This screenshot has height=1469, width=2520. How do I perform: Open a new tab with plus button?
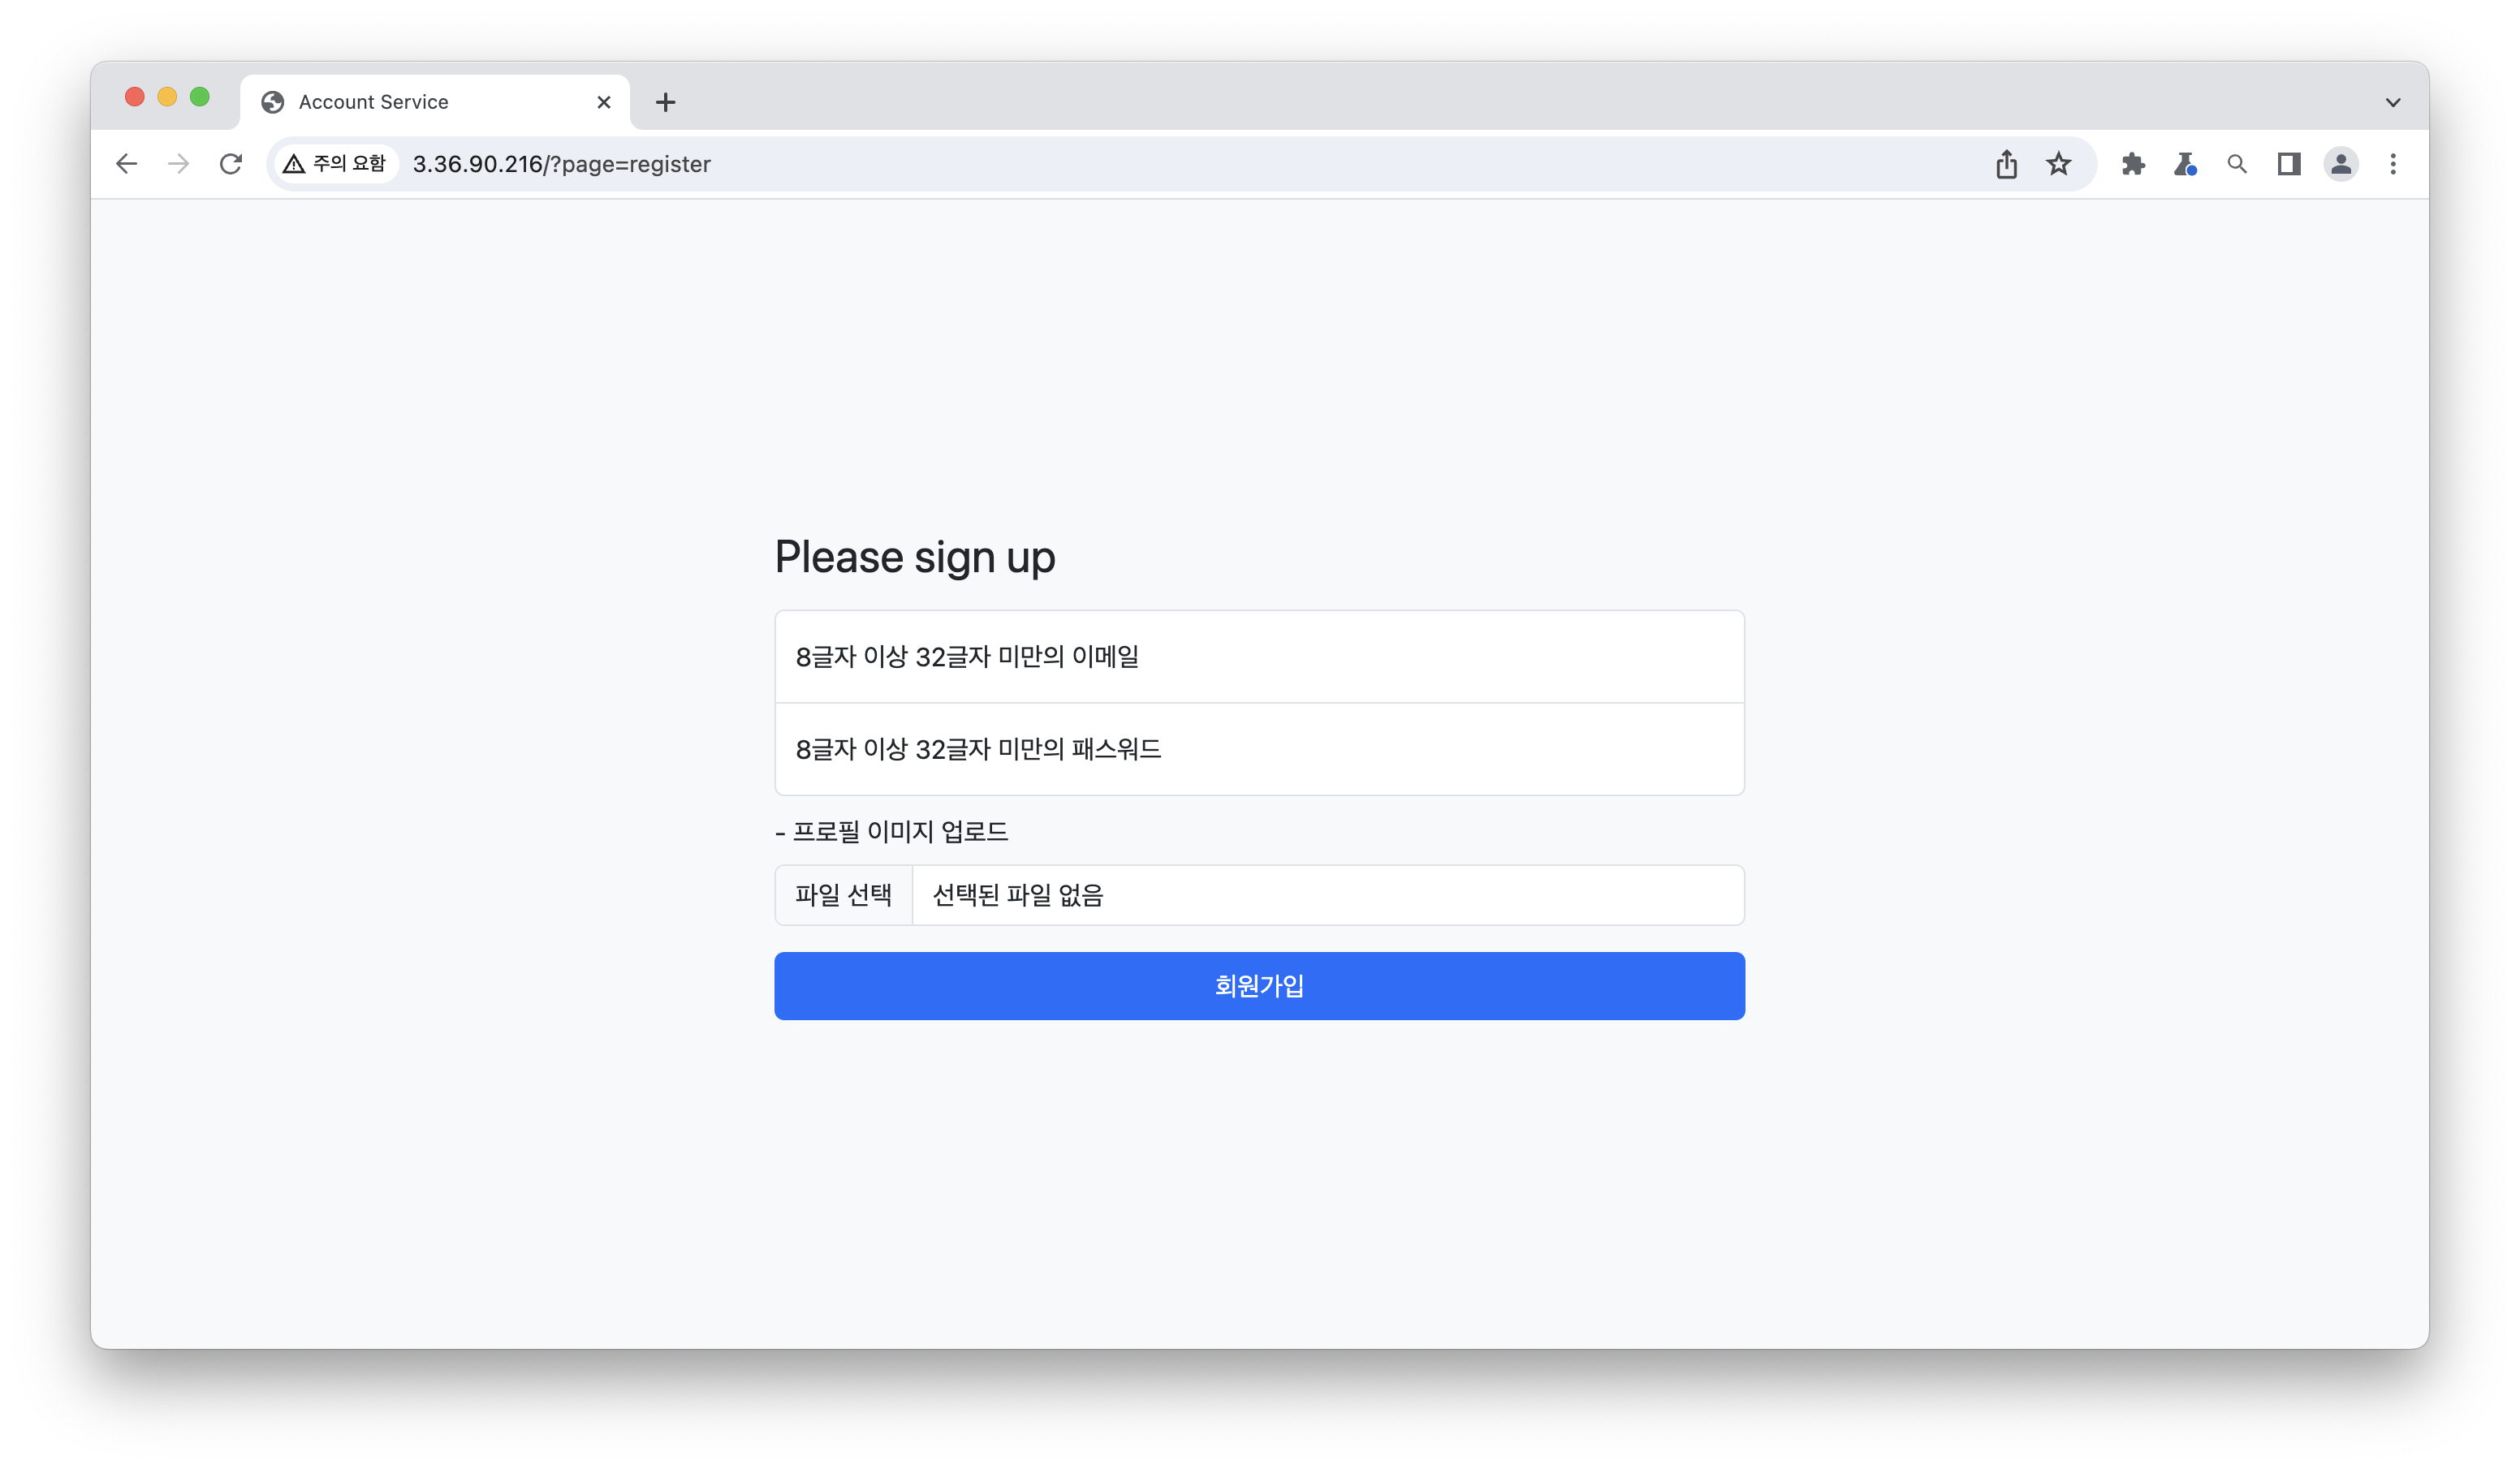pyautogui.click(x=666, y=102)
